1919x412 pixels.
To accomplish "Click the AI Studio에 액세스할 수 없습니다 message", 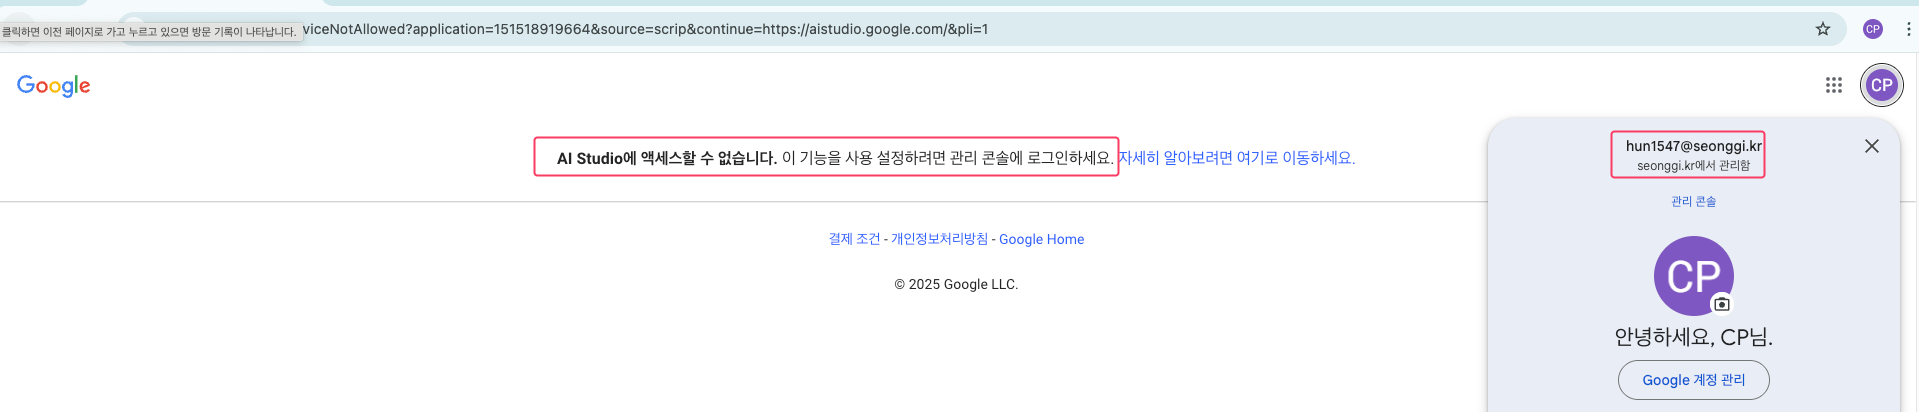I will point(666,158).
